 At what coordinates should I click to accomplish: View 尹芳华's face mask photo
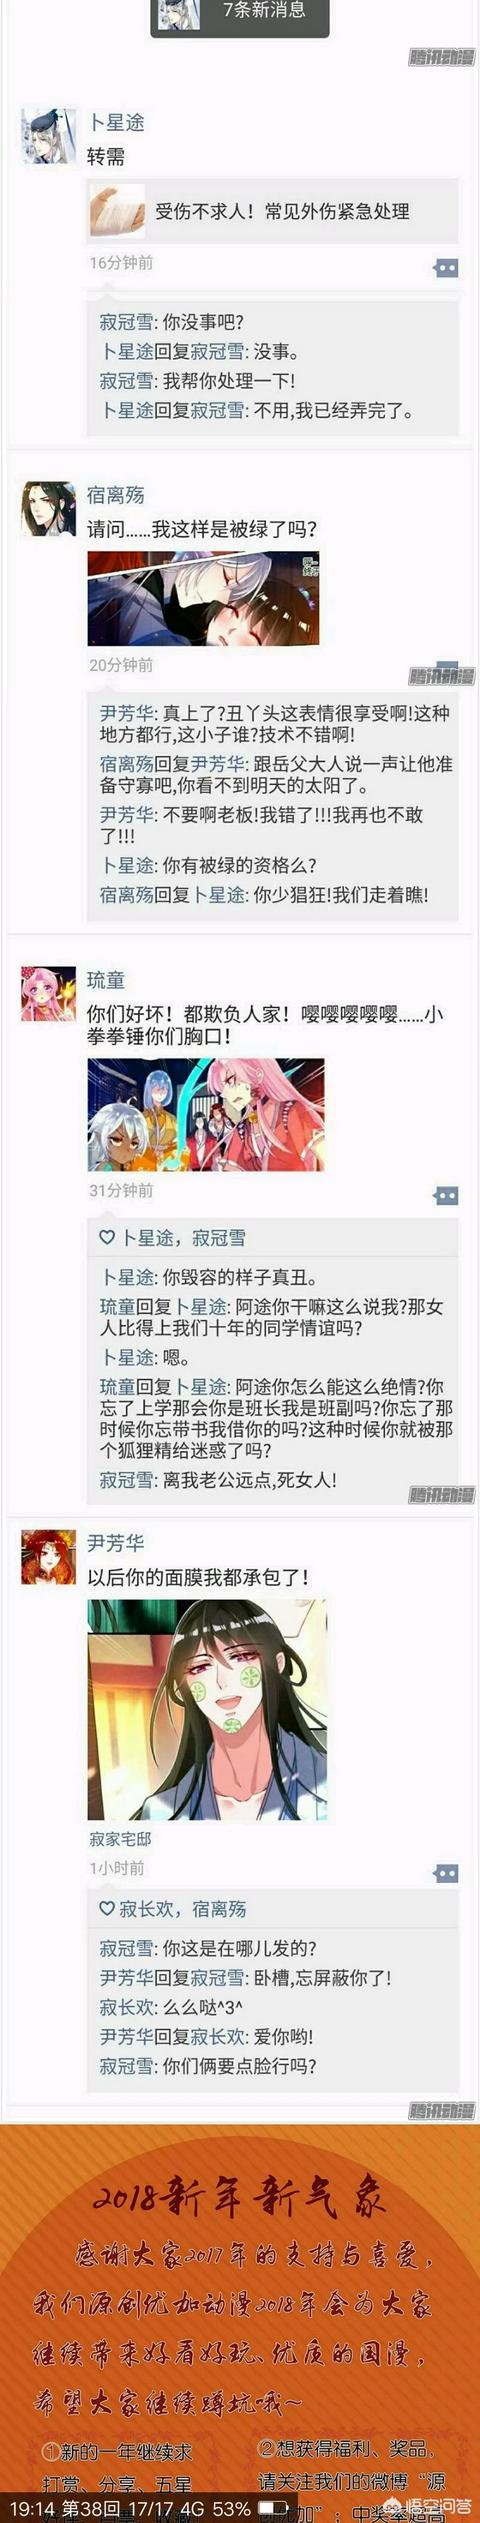click(x=206, y=1709)
